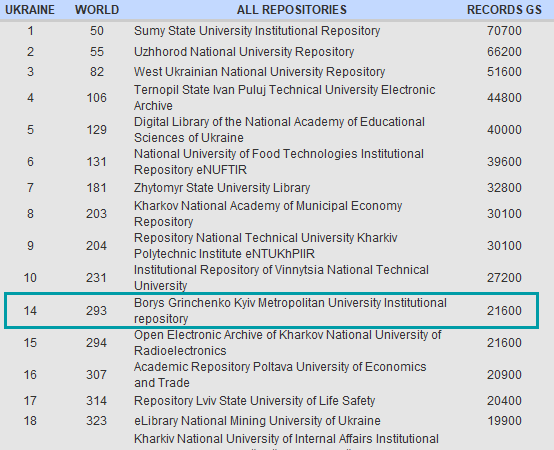Open Poltava University of Economics and Trade repository
The height and width of the screenshot is (450, 554).
point(280,375)
